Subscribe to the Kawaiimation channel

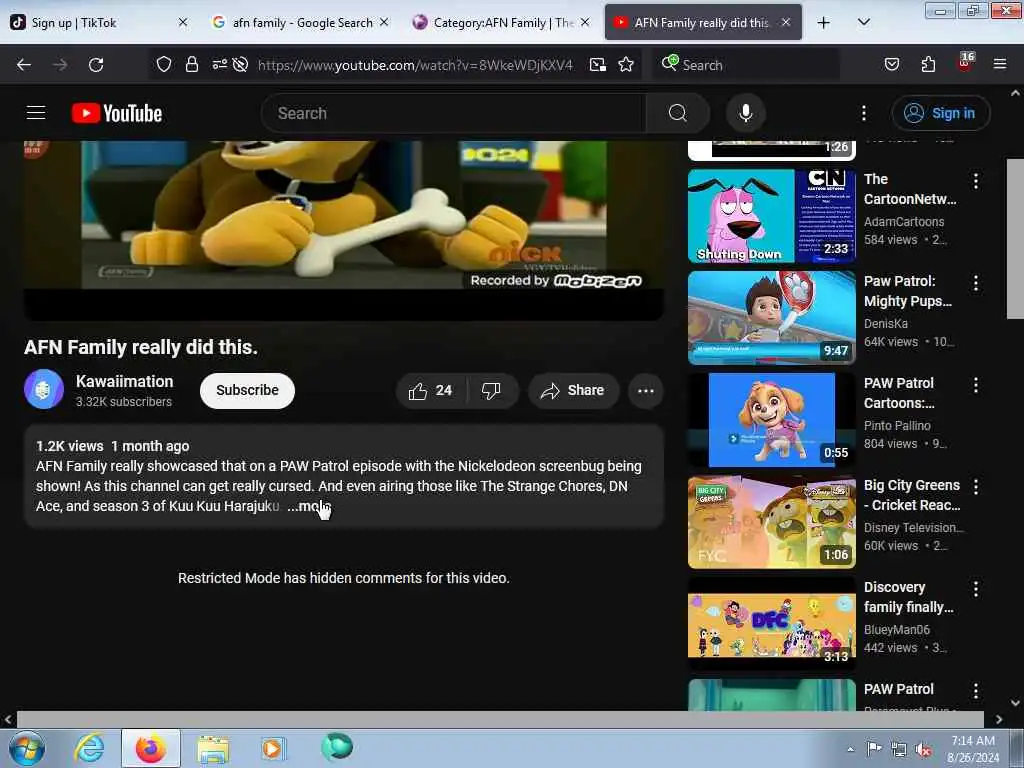click(x=247, y=391)
